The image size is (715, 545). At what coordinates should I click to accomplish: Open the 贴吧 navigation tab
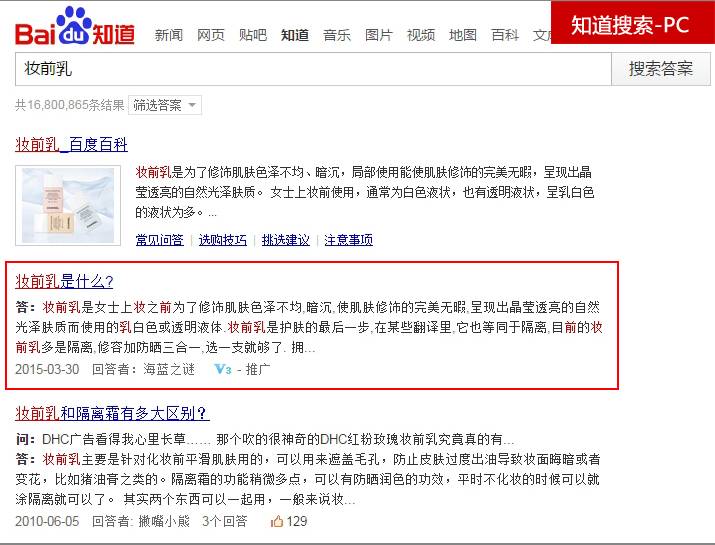click(253, 35)
